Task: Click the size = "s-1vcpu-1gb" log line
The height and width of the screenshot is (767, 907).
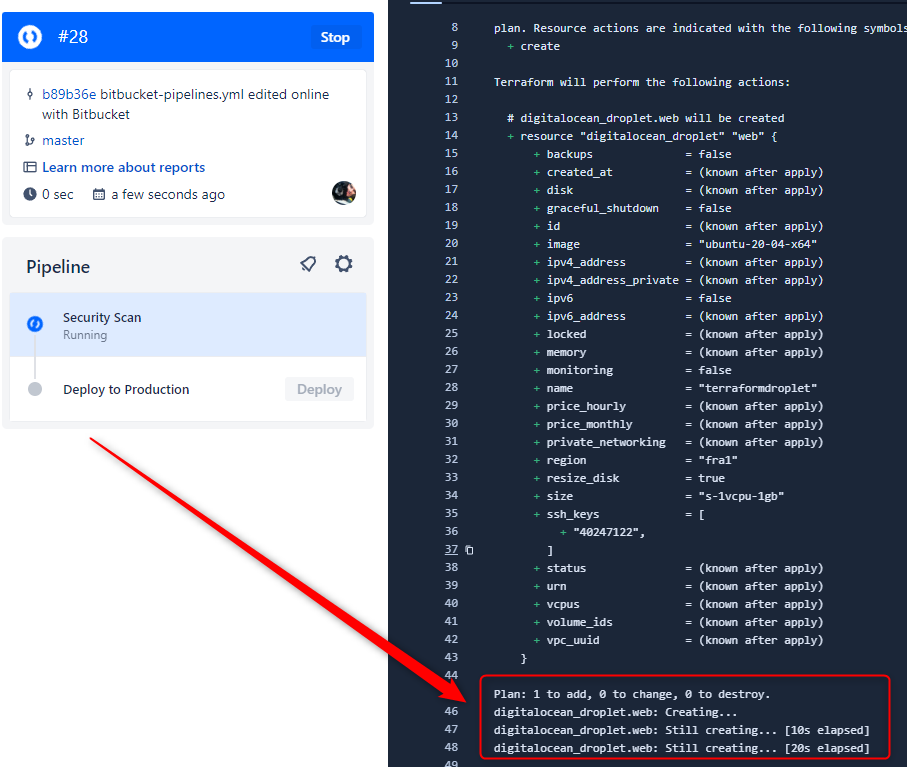Action: (x=658, y=496)
